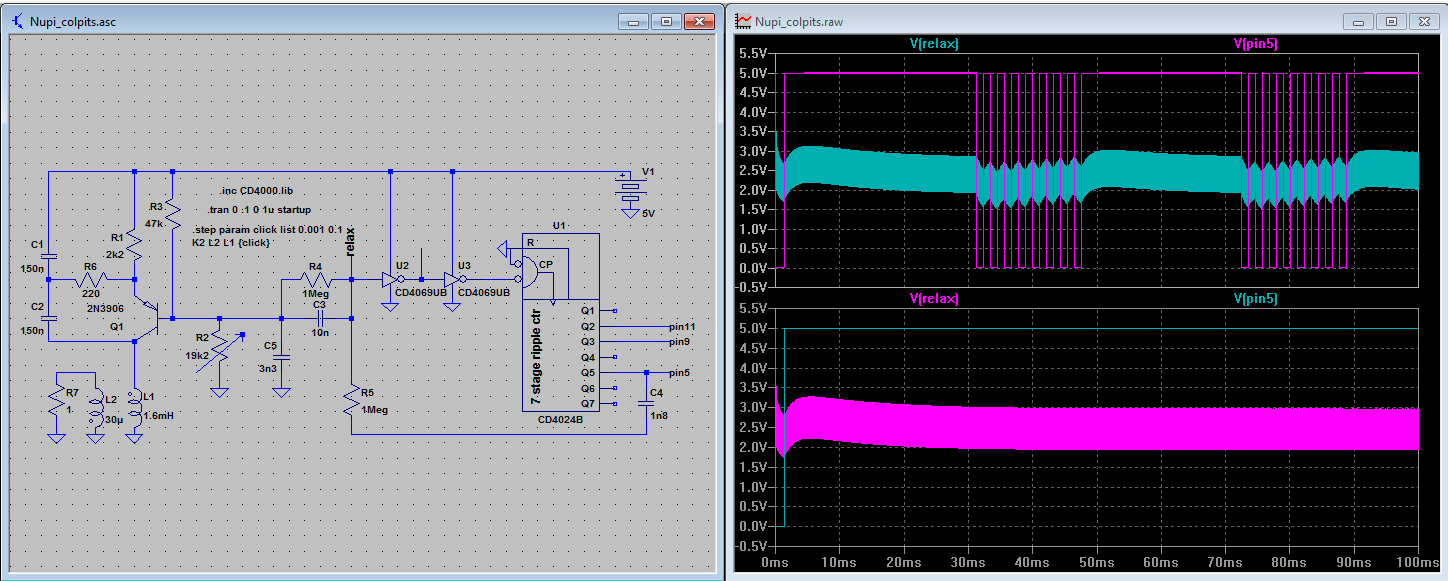Maximize the Nupi_colpits.raw waveform window
1448x581 pixels.
[x=1391, y=20]
